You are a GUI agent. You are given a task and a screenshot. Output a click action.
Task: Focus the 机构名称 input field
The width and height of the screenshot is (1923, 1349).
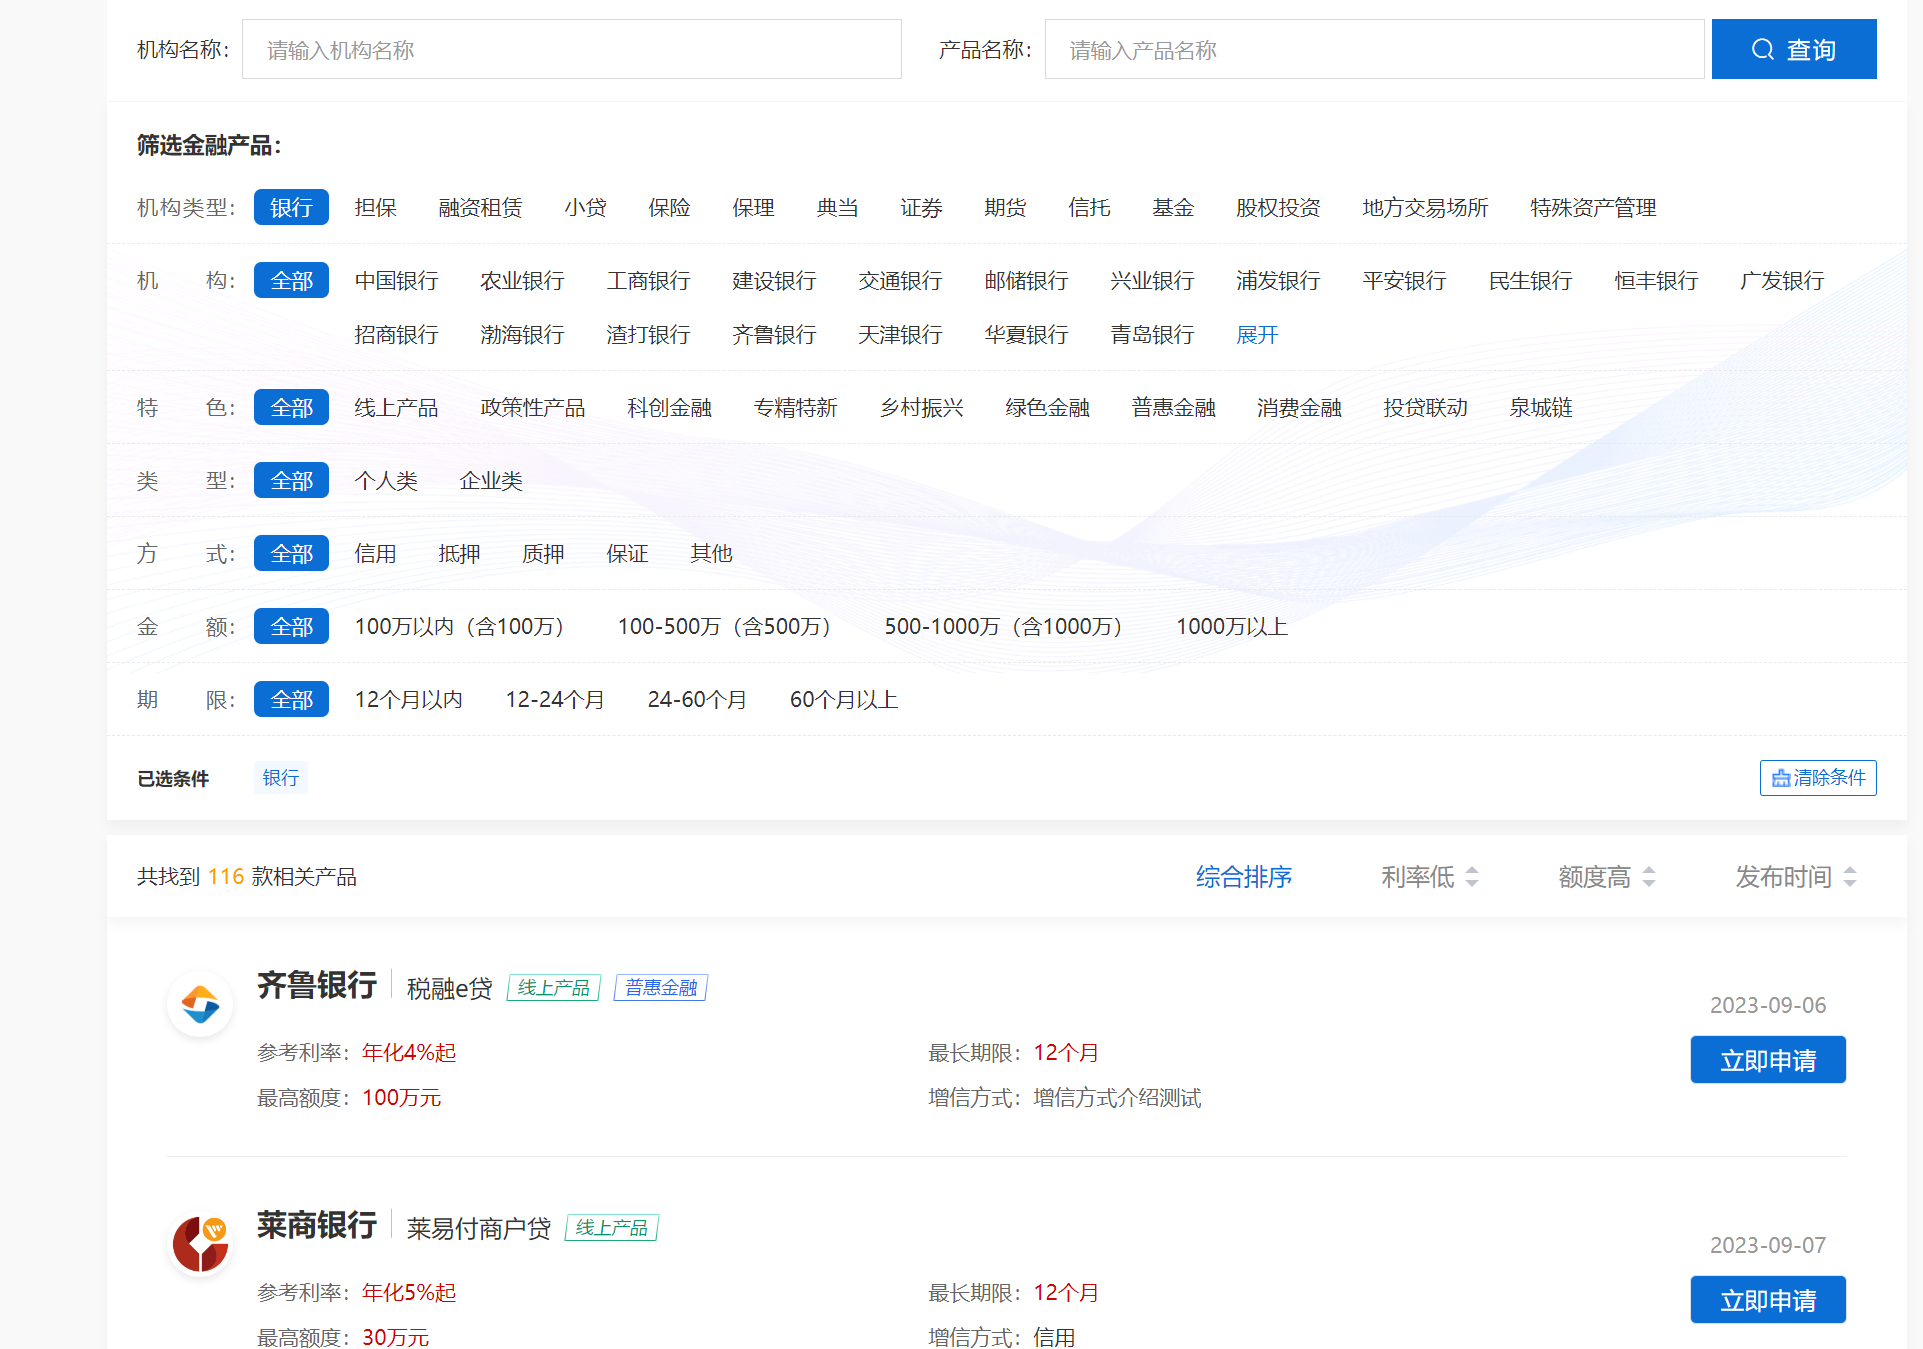[x=571, y=49]
